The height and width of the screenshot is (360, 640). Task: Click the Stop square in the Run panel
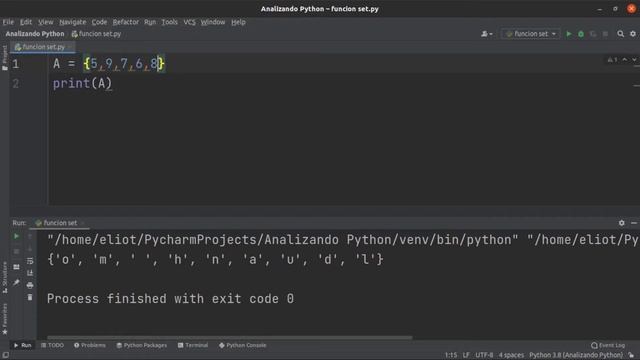tap(16, 251)
